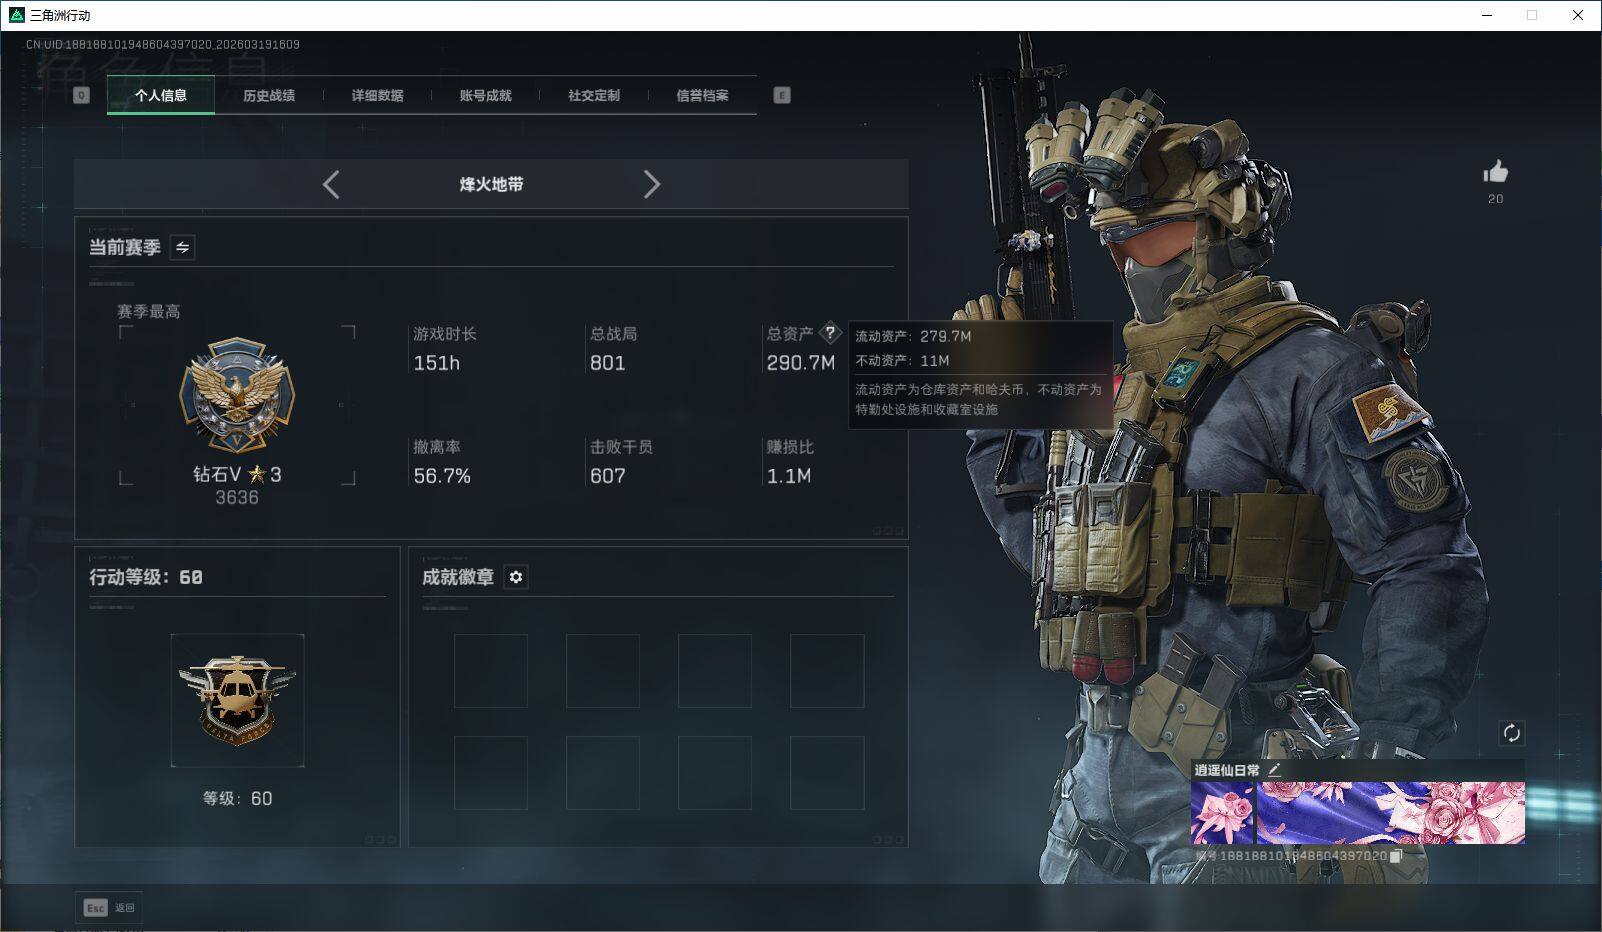
Task: Click the 等级：60 label under badge
Action: (237, 798)
